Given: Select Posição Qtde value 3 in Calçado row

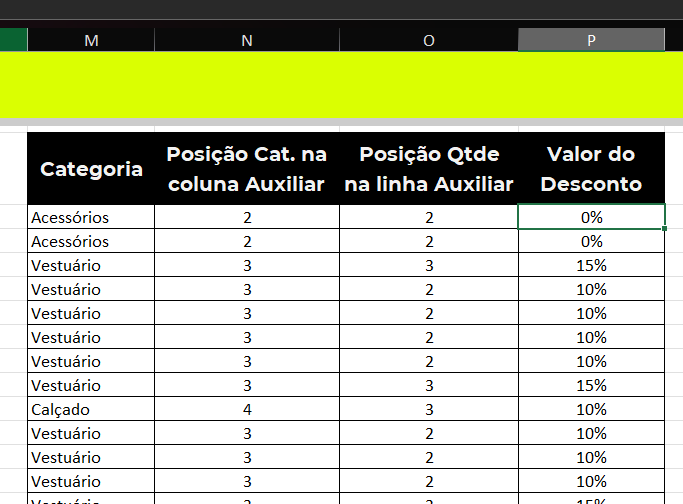Looking at the screenshot, I should [429, 409].
